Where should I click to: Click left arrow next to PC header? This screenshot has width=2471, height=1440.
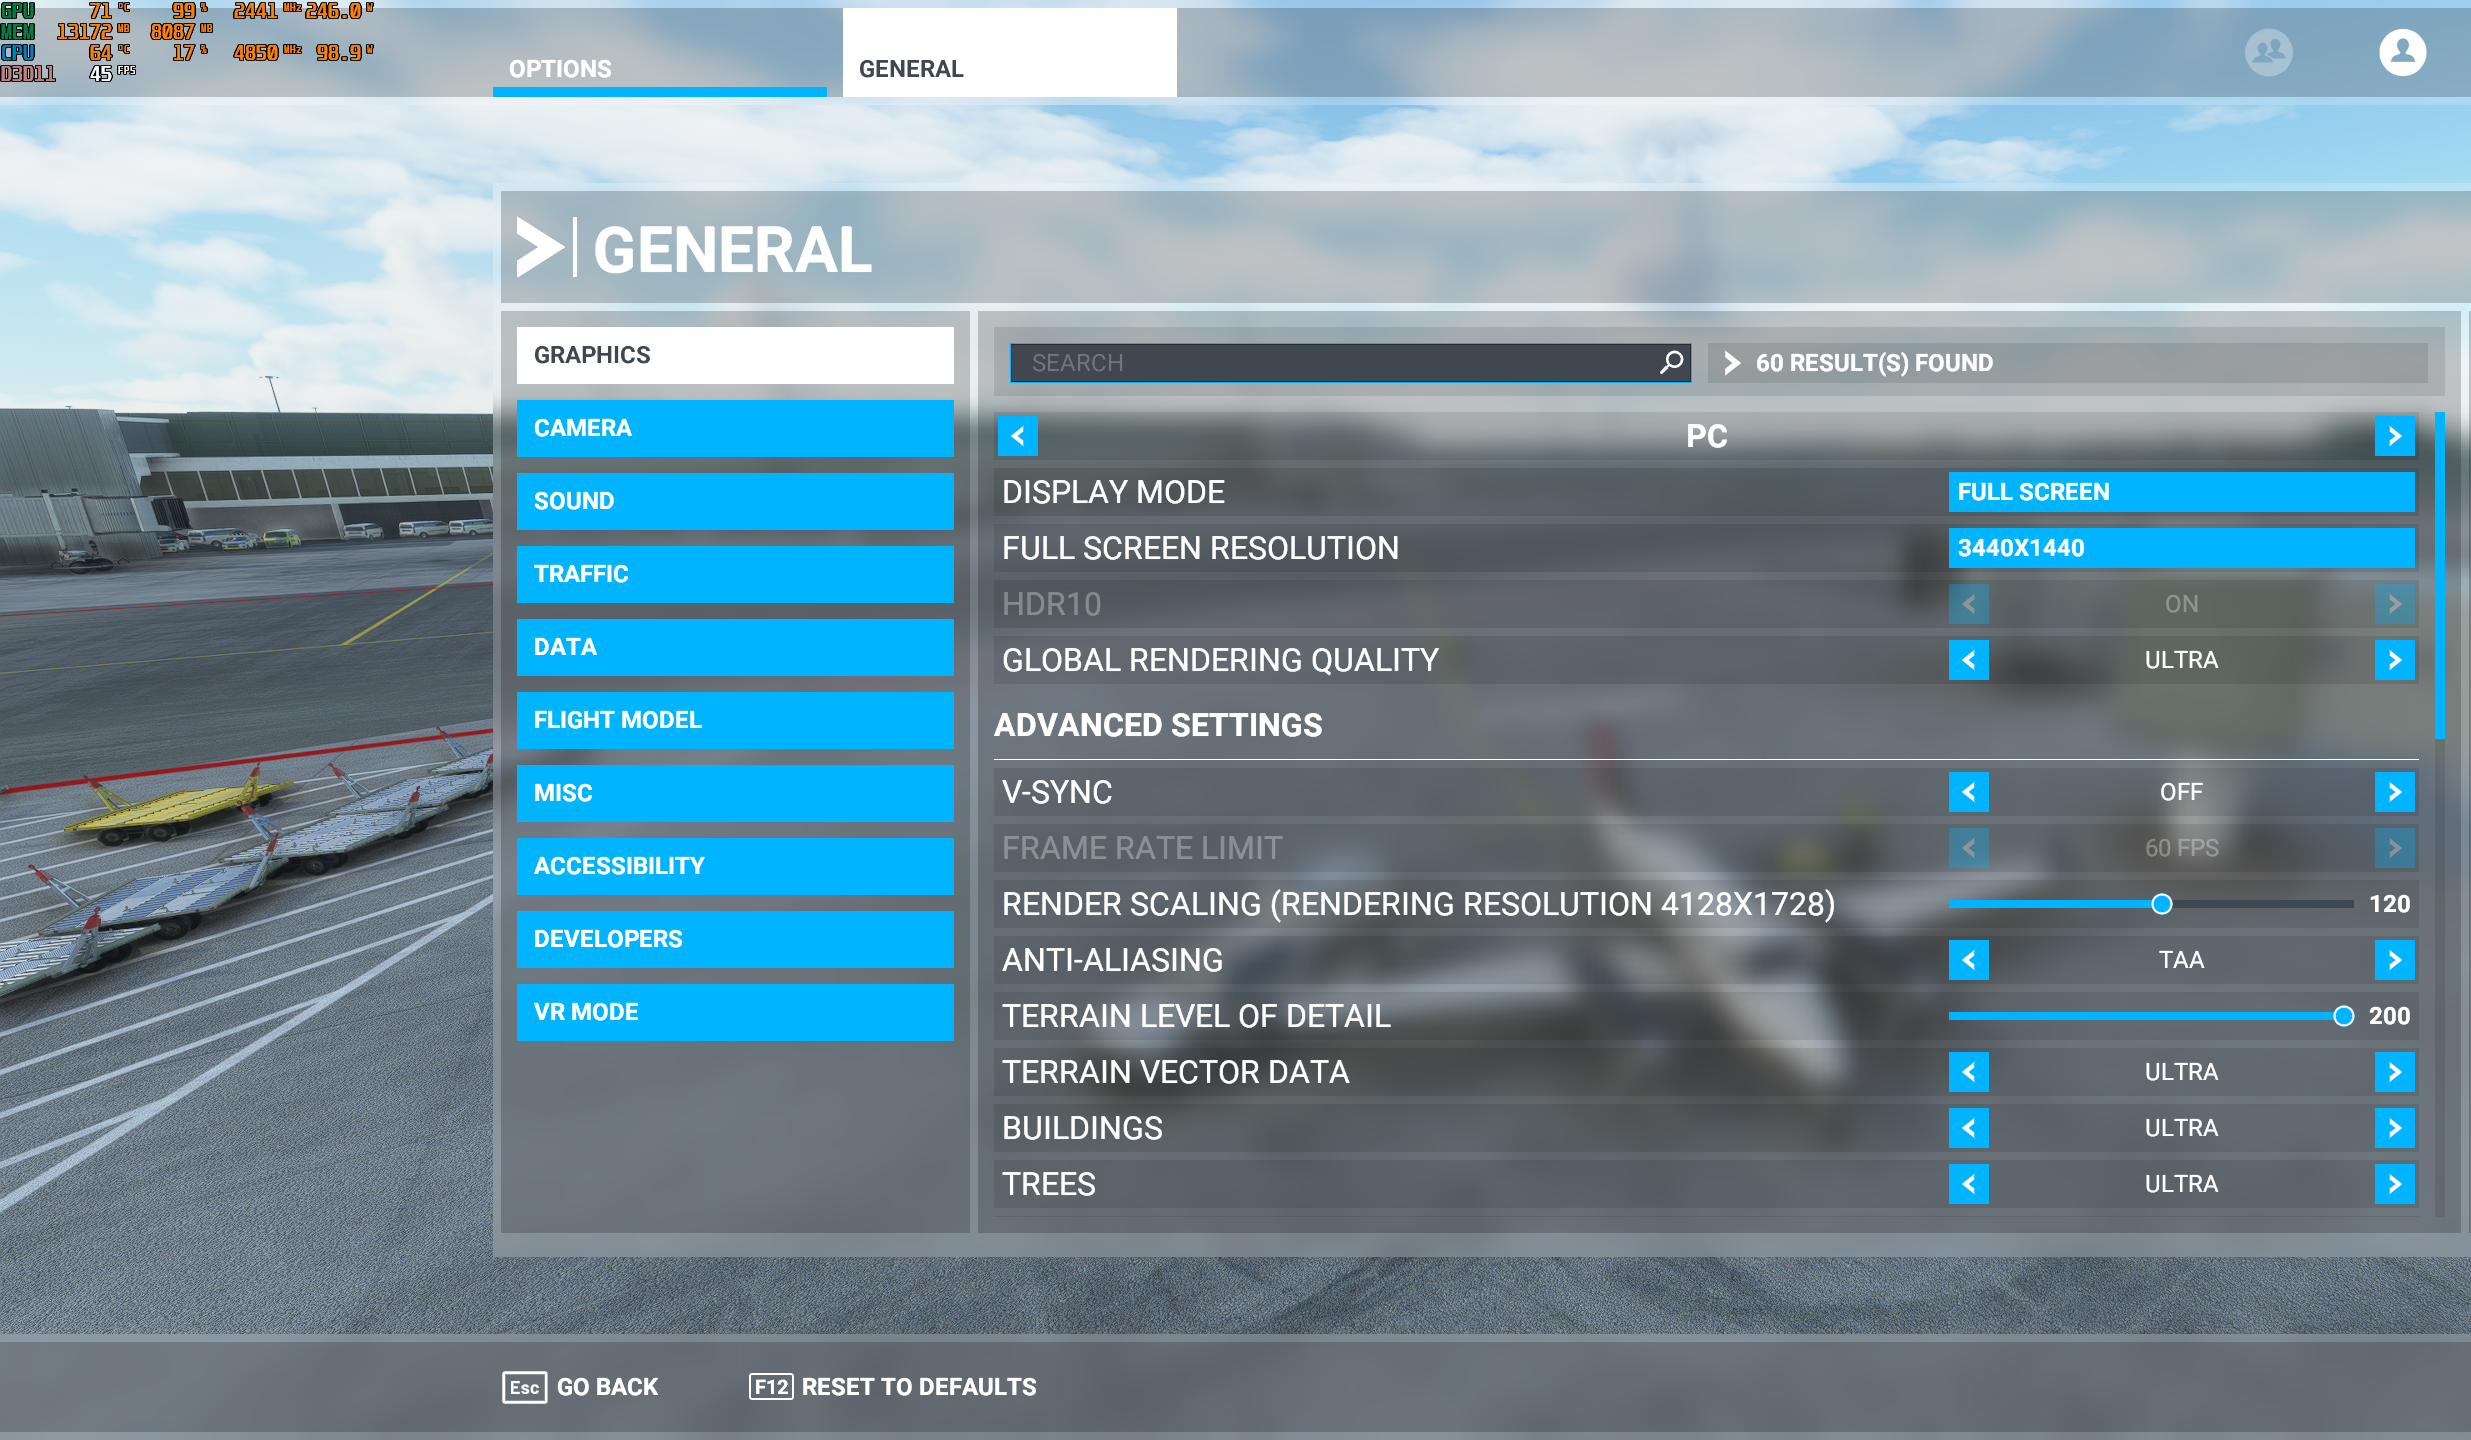[1018, 436]
